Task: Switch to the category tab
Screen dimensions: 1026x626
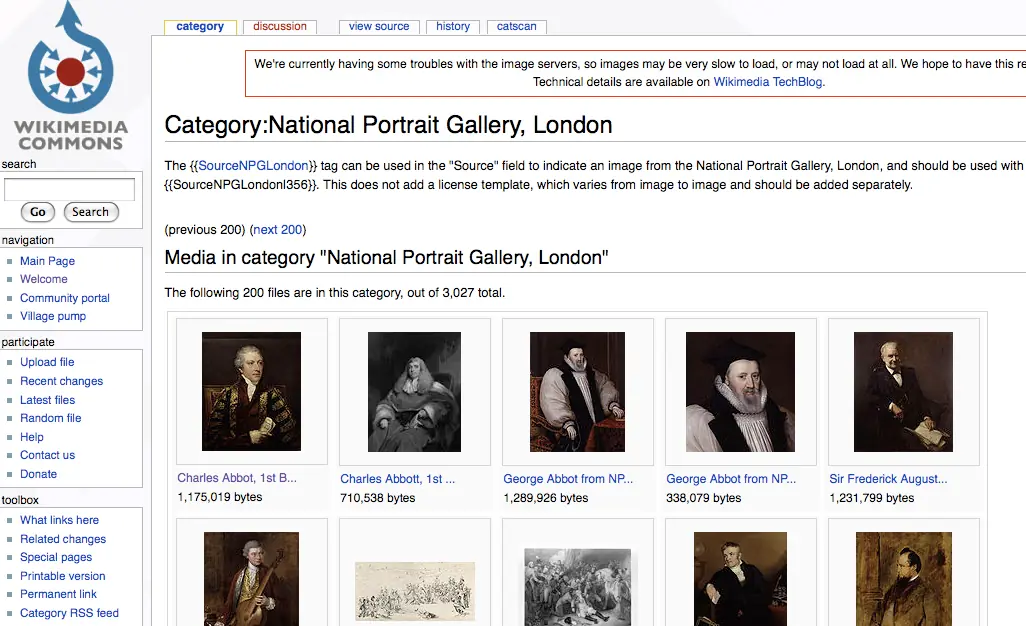Action: coord(200,27)
